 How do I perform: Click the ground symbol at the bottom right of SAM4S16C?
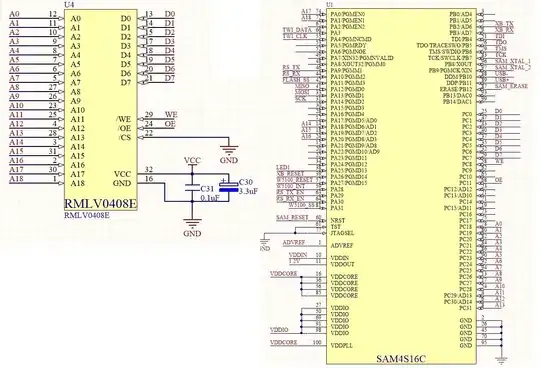click(x=501, y=360)
